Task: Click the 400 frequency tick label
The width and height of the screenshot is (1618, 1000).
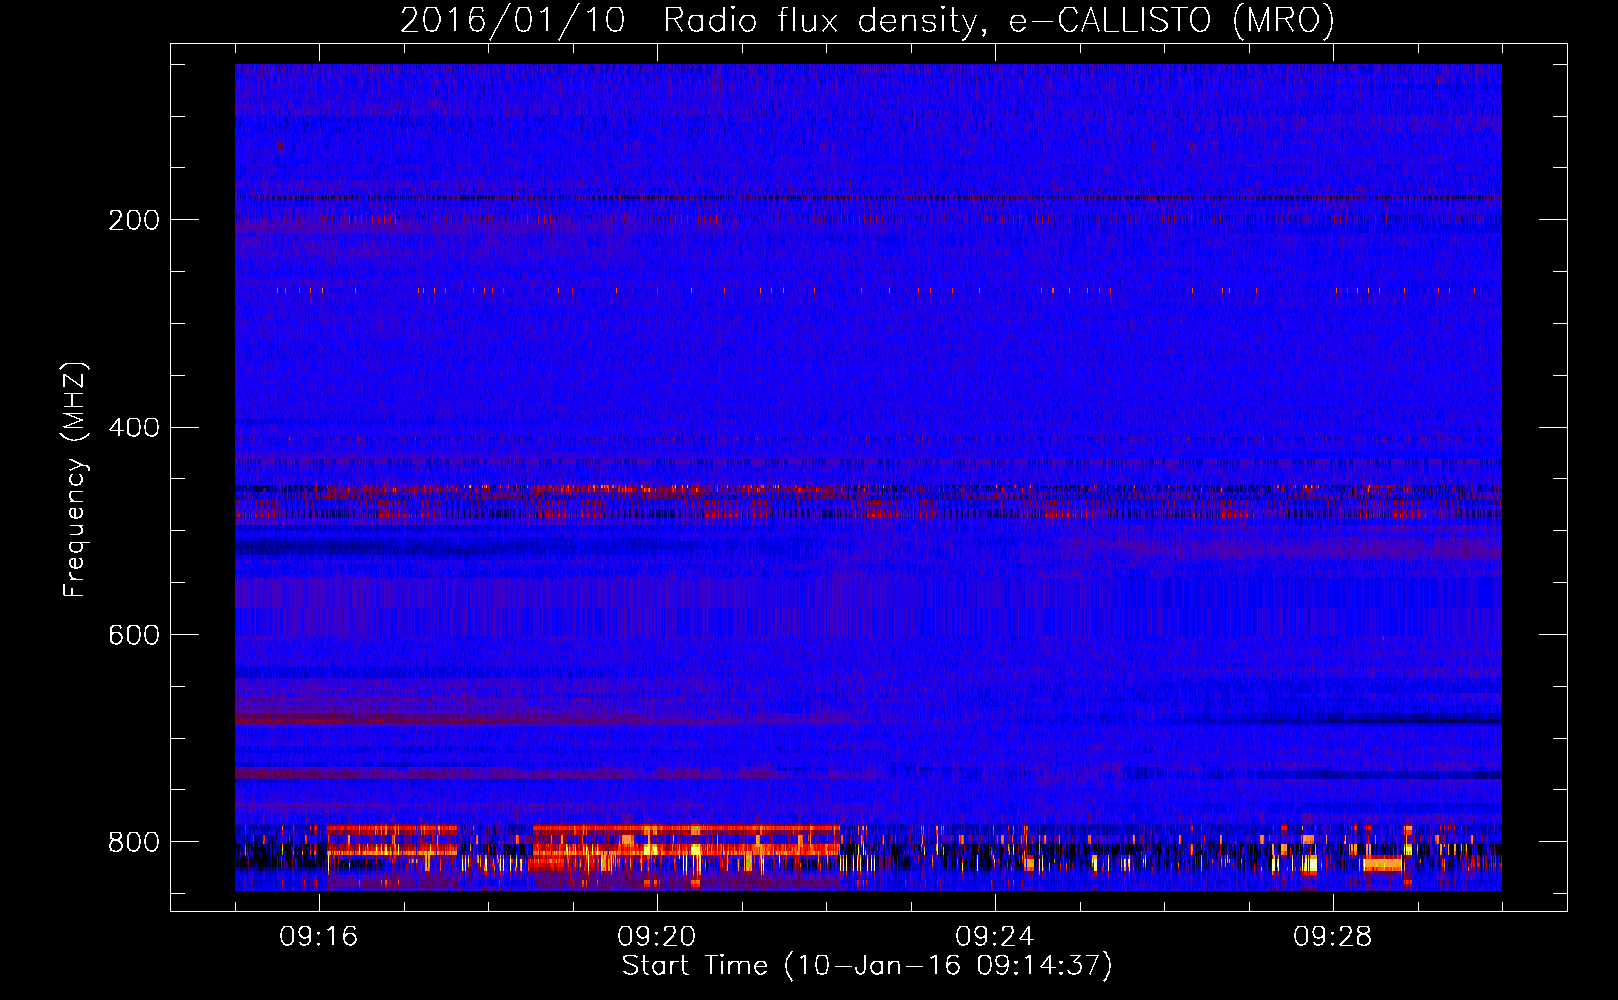Action: pos(134,428)
